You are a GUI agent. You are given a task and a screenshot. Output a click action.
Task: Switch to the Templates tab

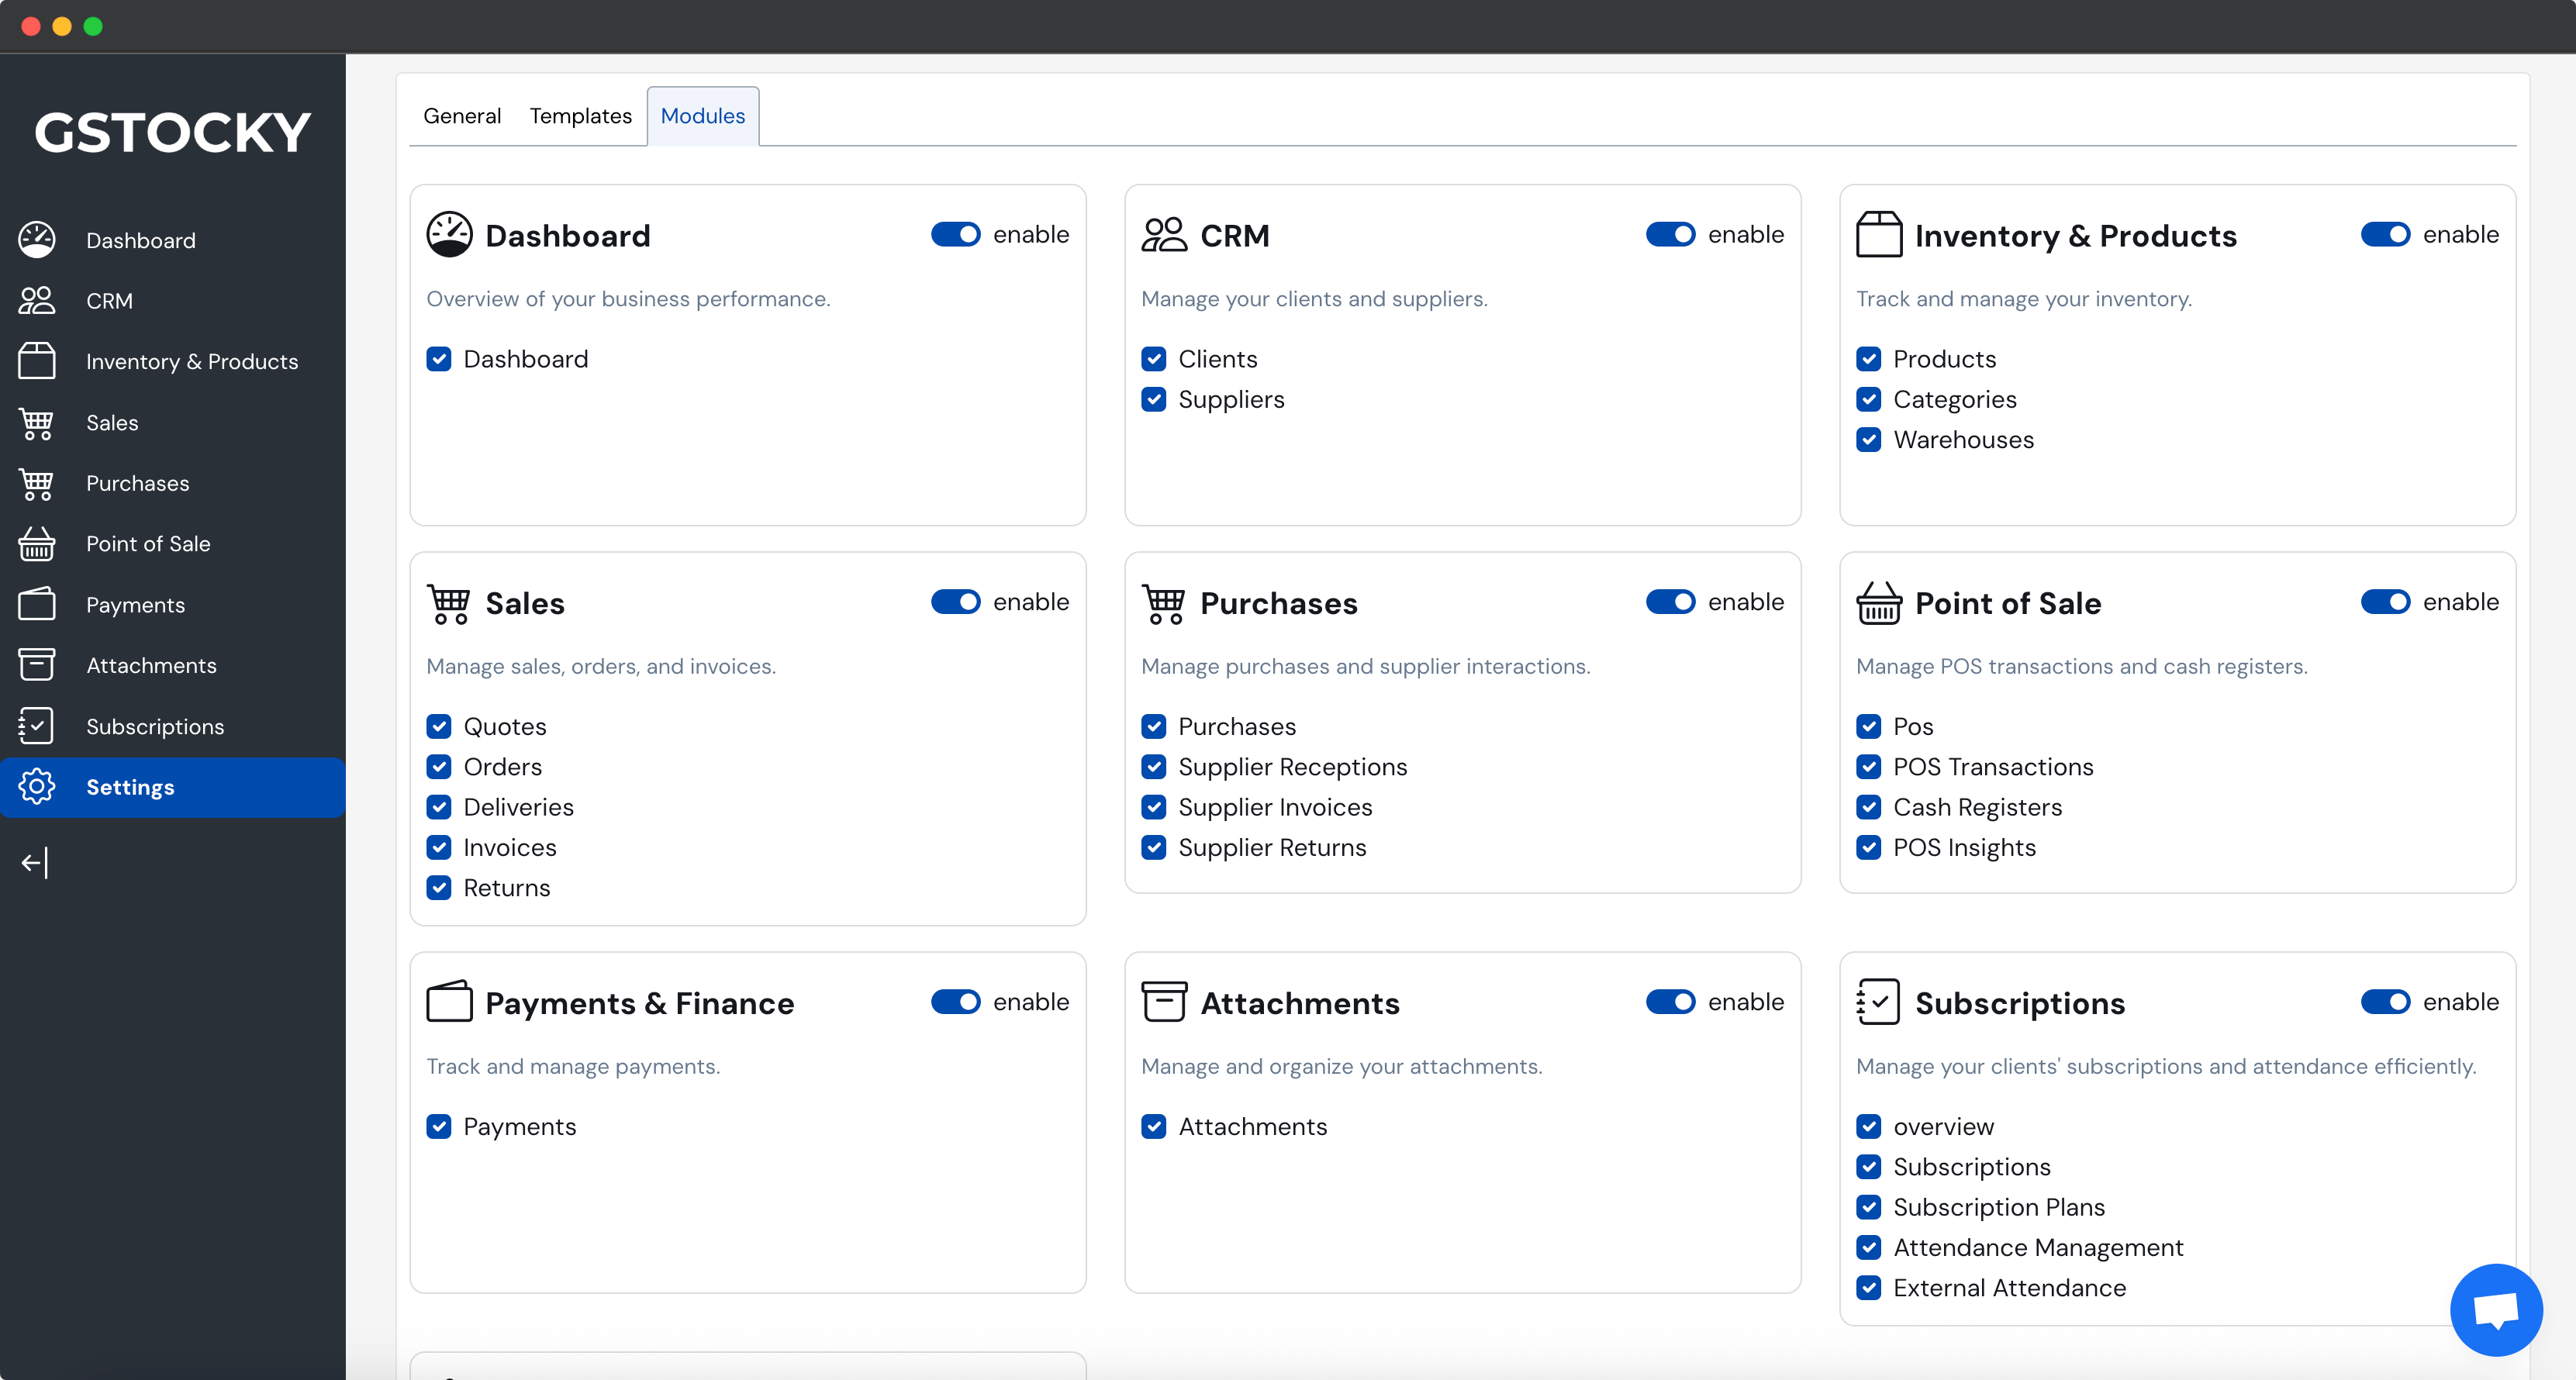coord(580,116)
